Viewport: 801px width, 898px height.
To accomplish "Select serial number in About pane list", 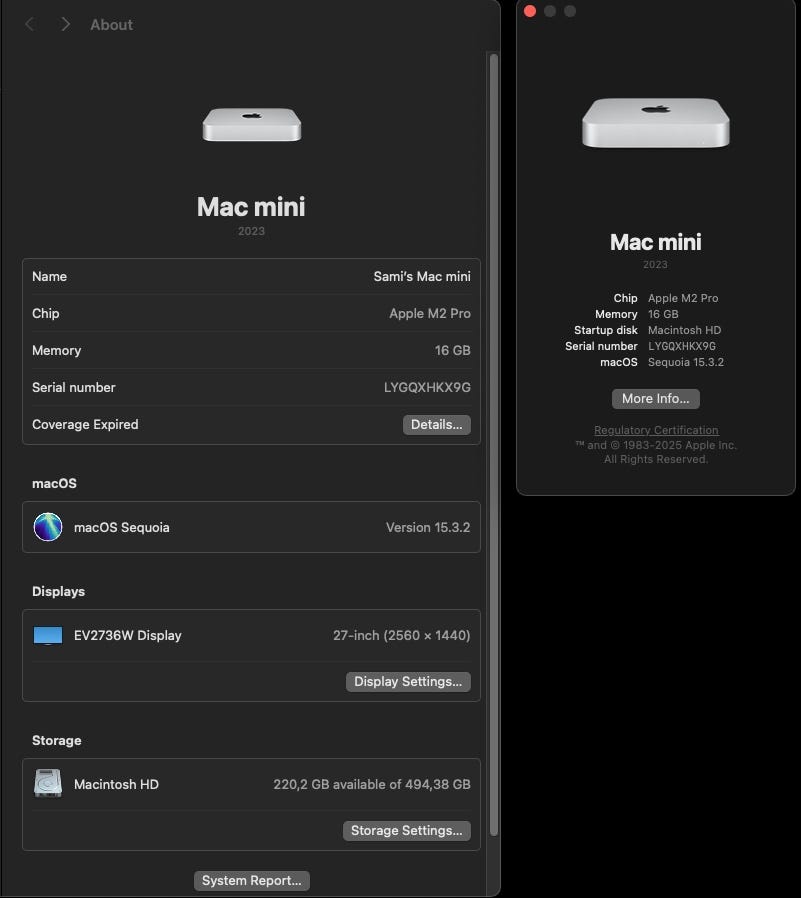I will tap(427, 388).
